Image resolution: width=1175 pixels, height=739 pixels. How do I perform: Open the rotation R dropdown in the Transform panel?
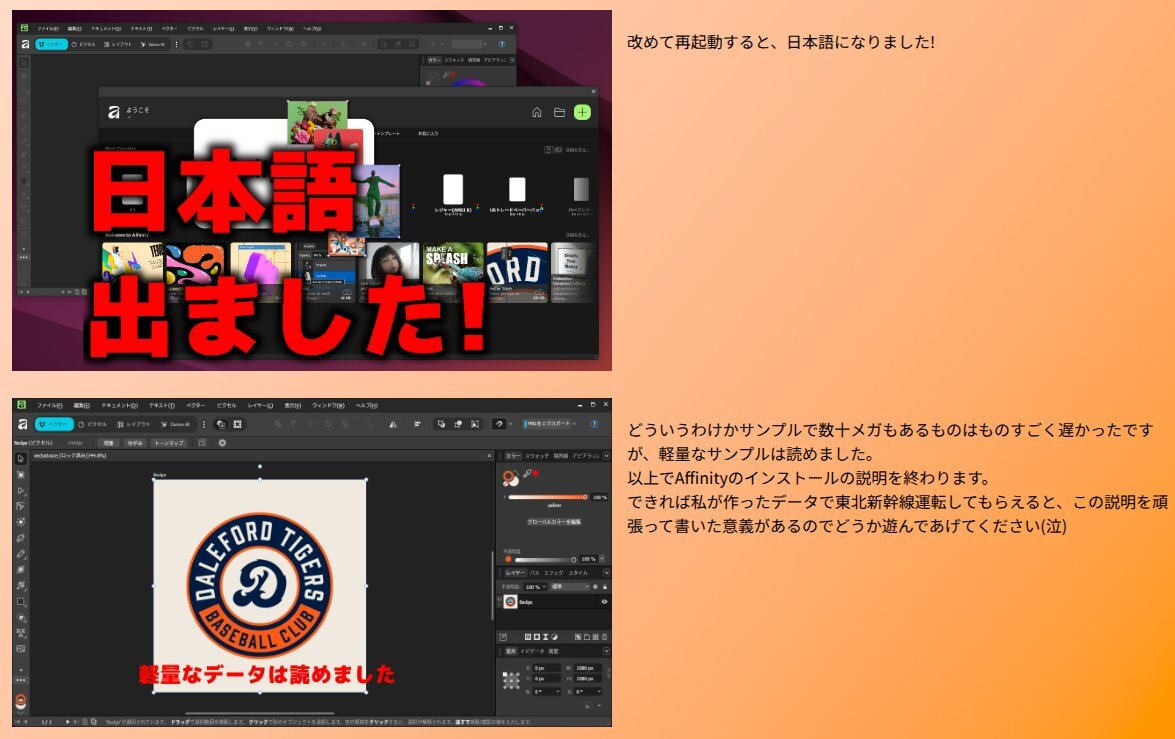coord(558,692)
